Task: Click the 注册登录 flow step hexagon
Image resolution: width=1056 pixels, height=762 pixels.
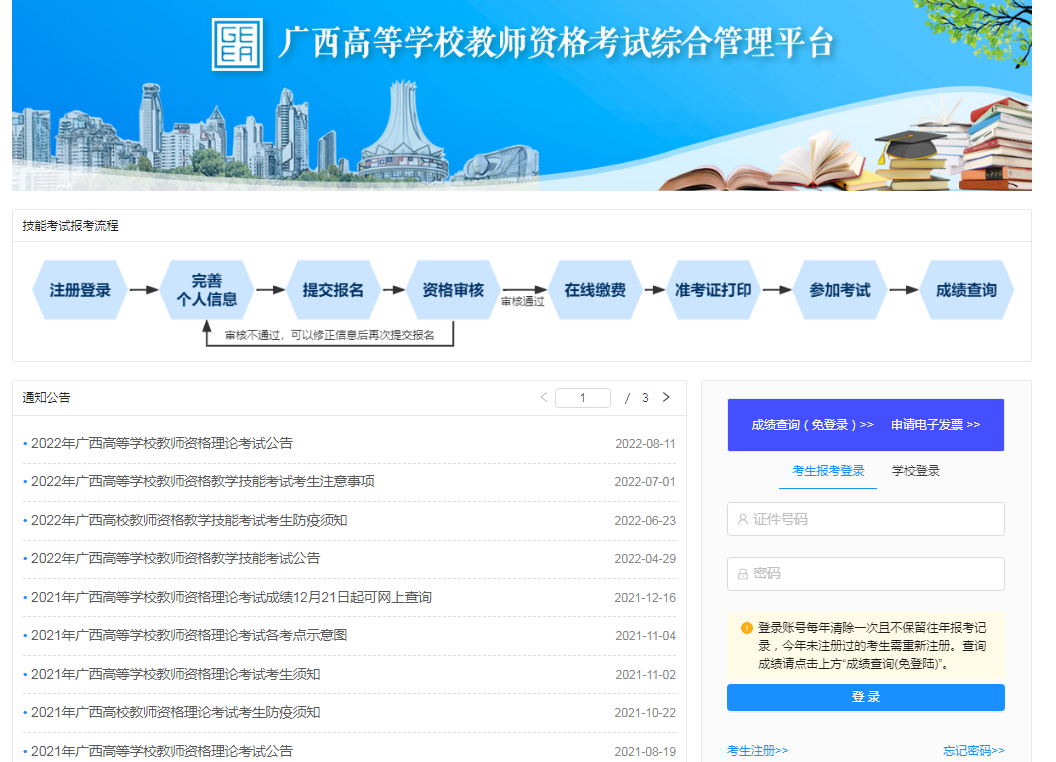Action: (x=80, y=290)
